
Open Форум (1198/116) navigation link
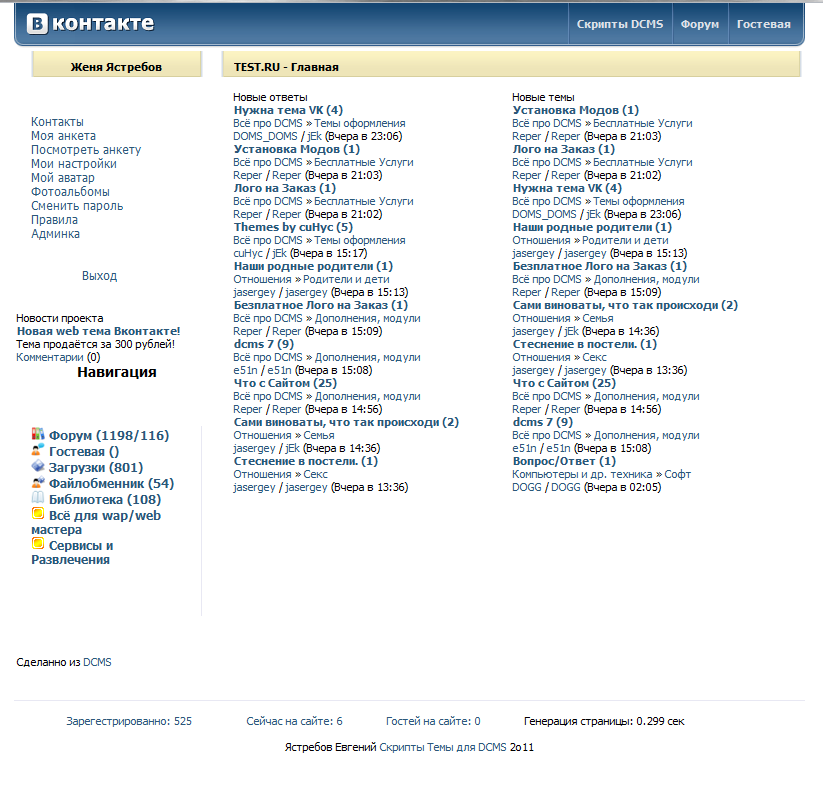(109, 436)
